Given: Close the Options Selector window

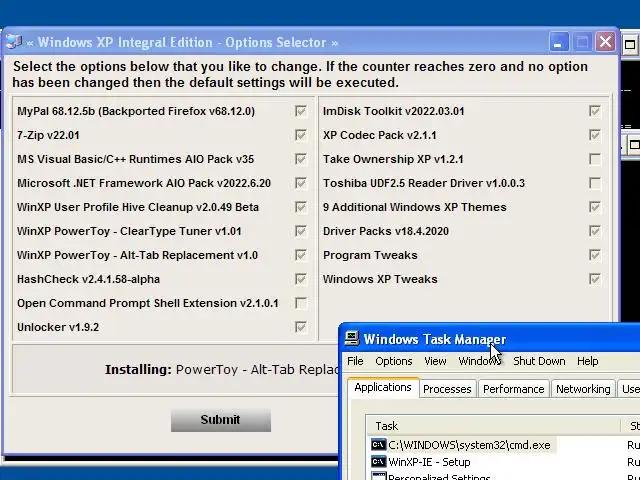Looking at the screenshot, I should coord(605,42).
